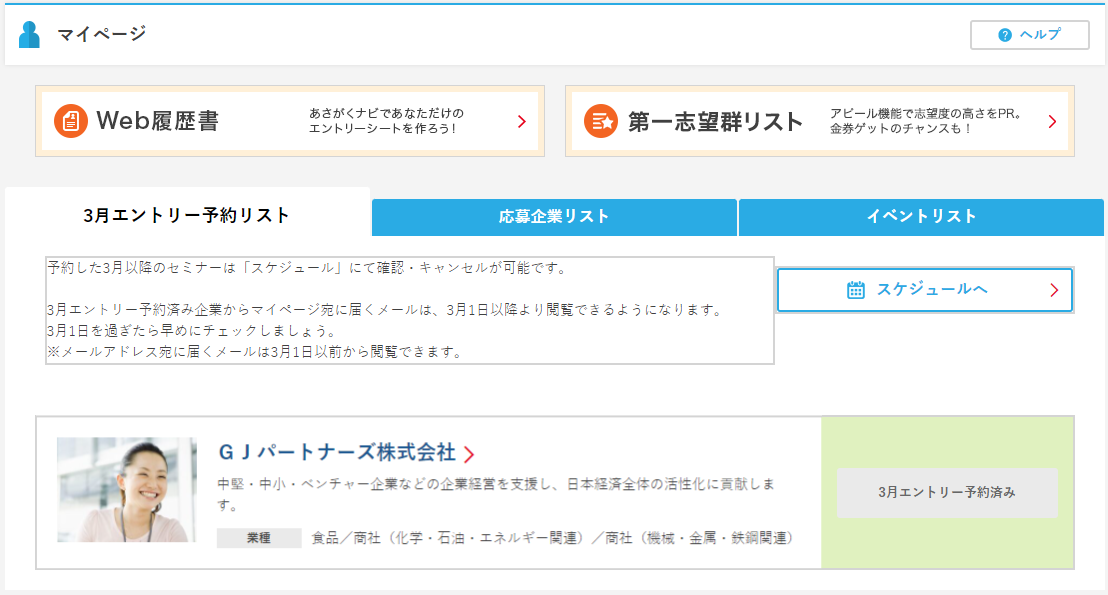Screen dimensions: 1108x595
Task: Click the description starting 中堅・中小・ベンチャー企業
Action: [x=496, y=494]
